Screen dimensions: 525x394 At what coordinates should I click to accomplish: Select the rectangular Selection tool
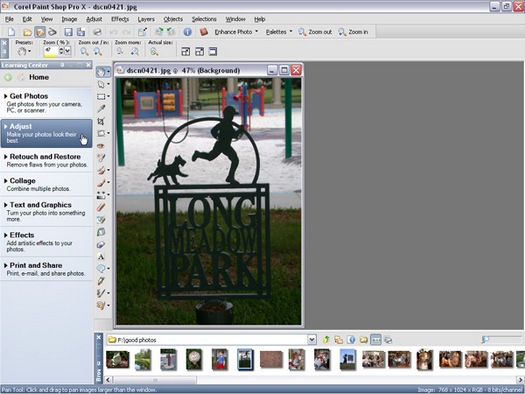(x=101, y=96)
